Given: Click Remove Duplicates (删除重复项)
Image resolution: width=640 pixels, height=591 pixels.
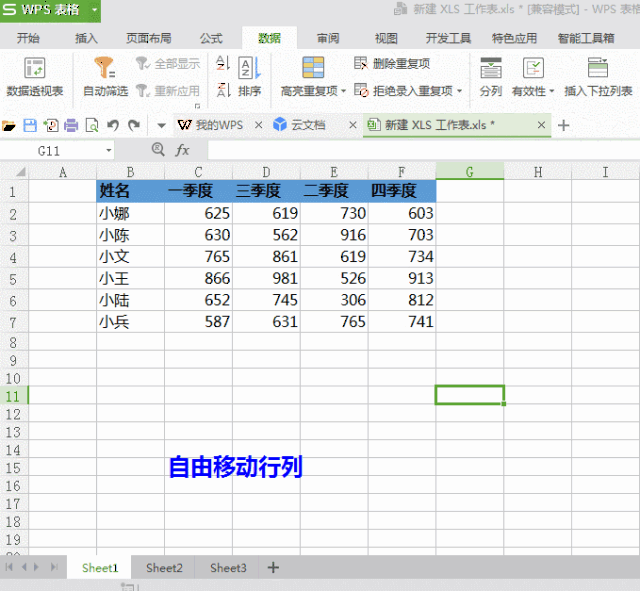Looking at the screenshot, I should (392, 64).
